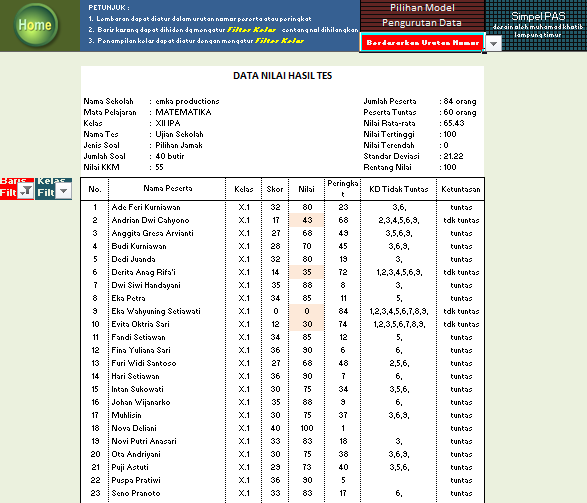
Task: Click the Nilai column header
Action: (306, 189)
